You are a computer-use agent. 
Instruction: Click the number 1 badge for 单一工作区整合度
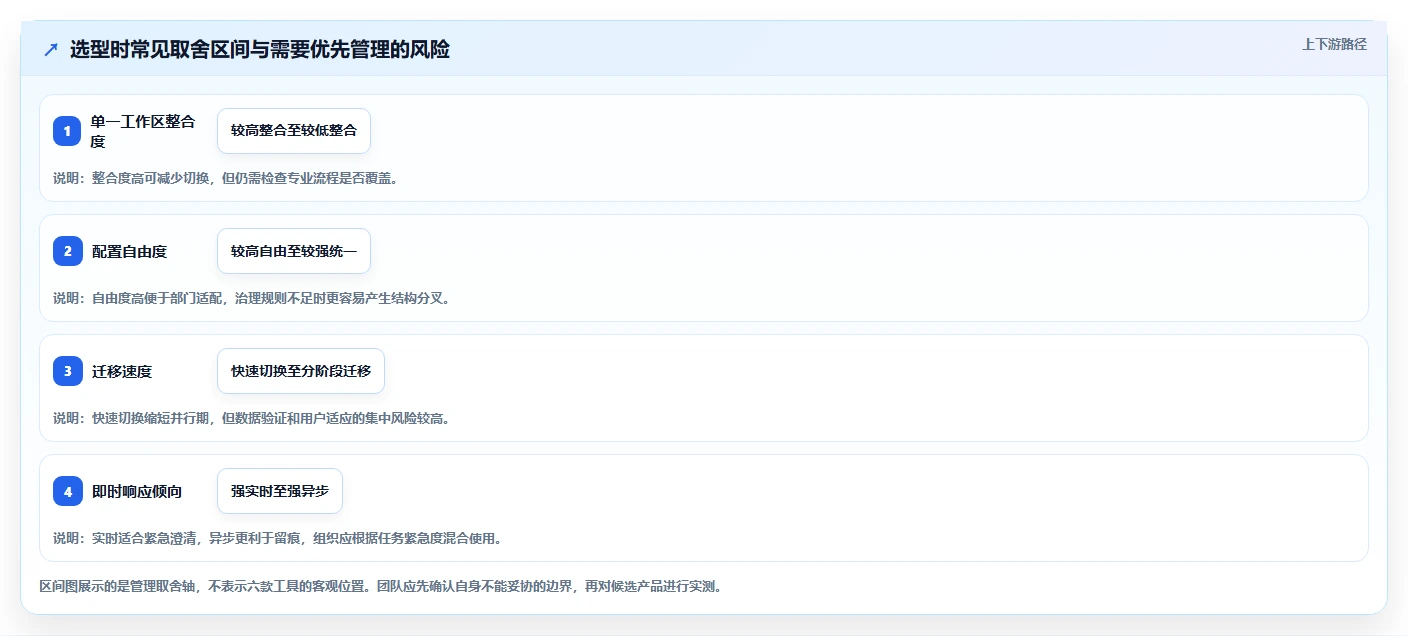[x=67, y=131]
